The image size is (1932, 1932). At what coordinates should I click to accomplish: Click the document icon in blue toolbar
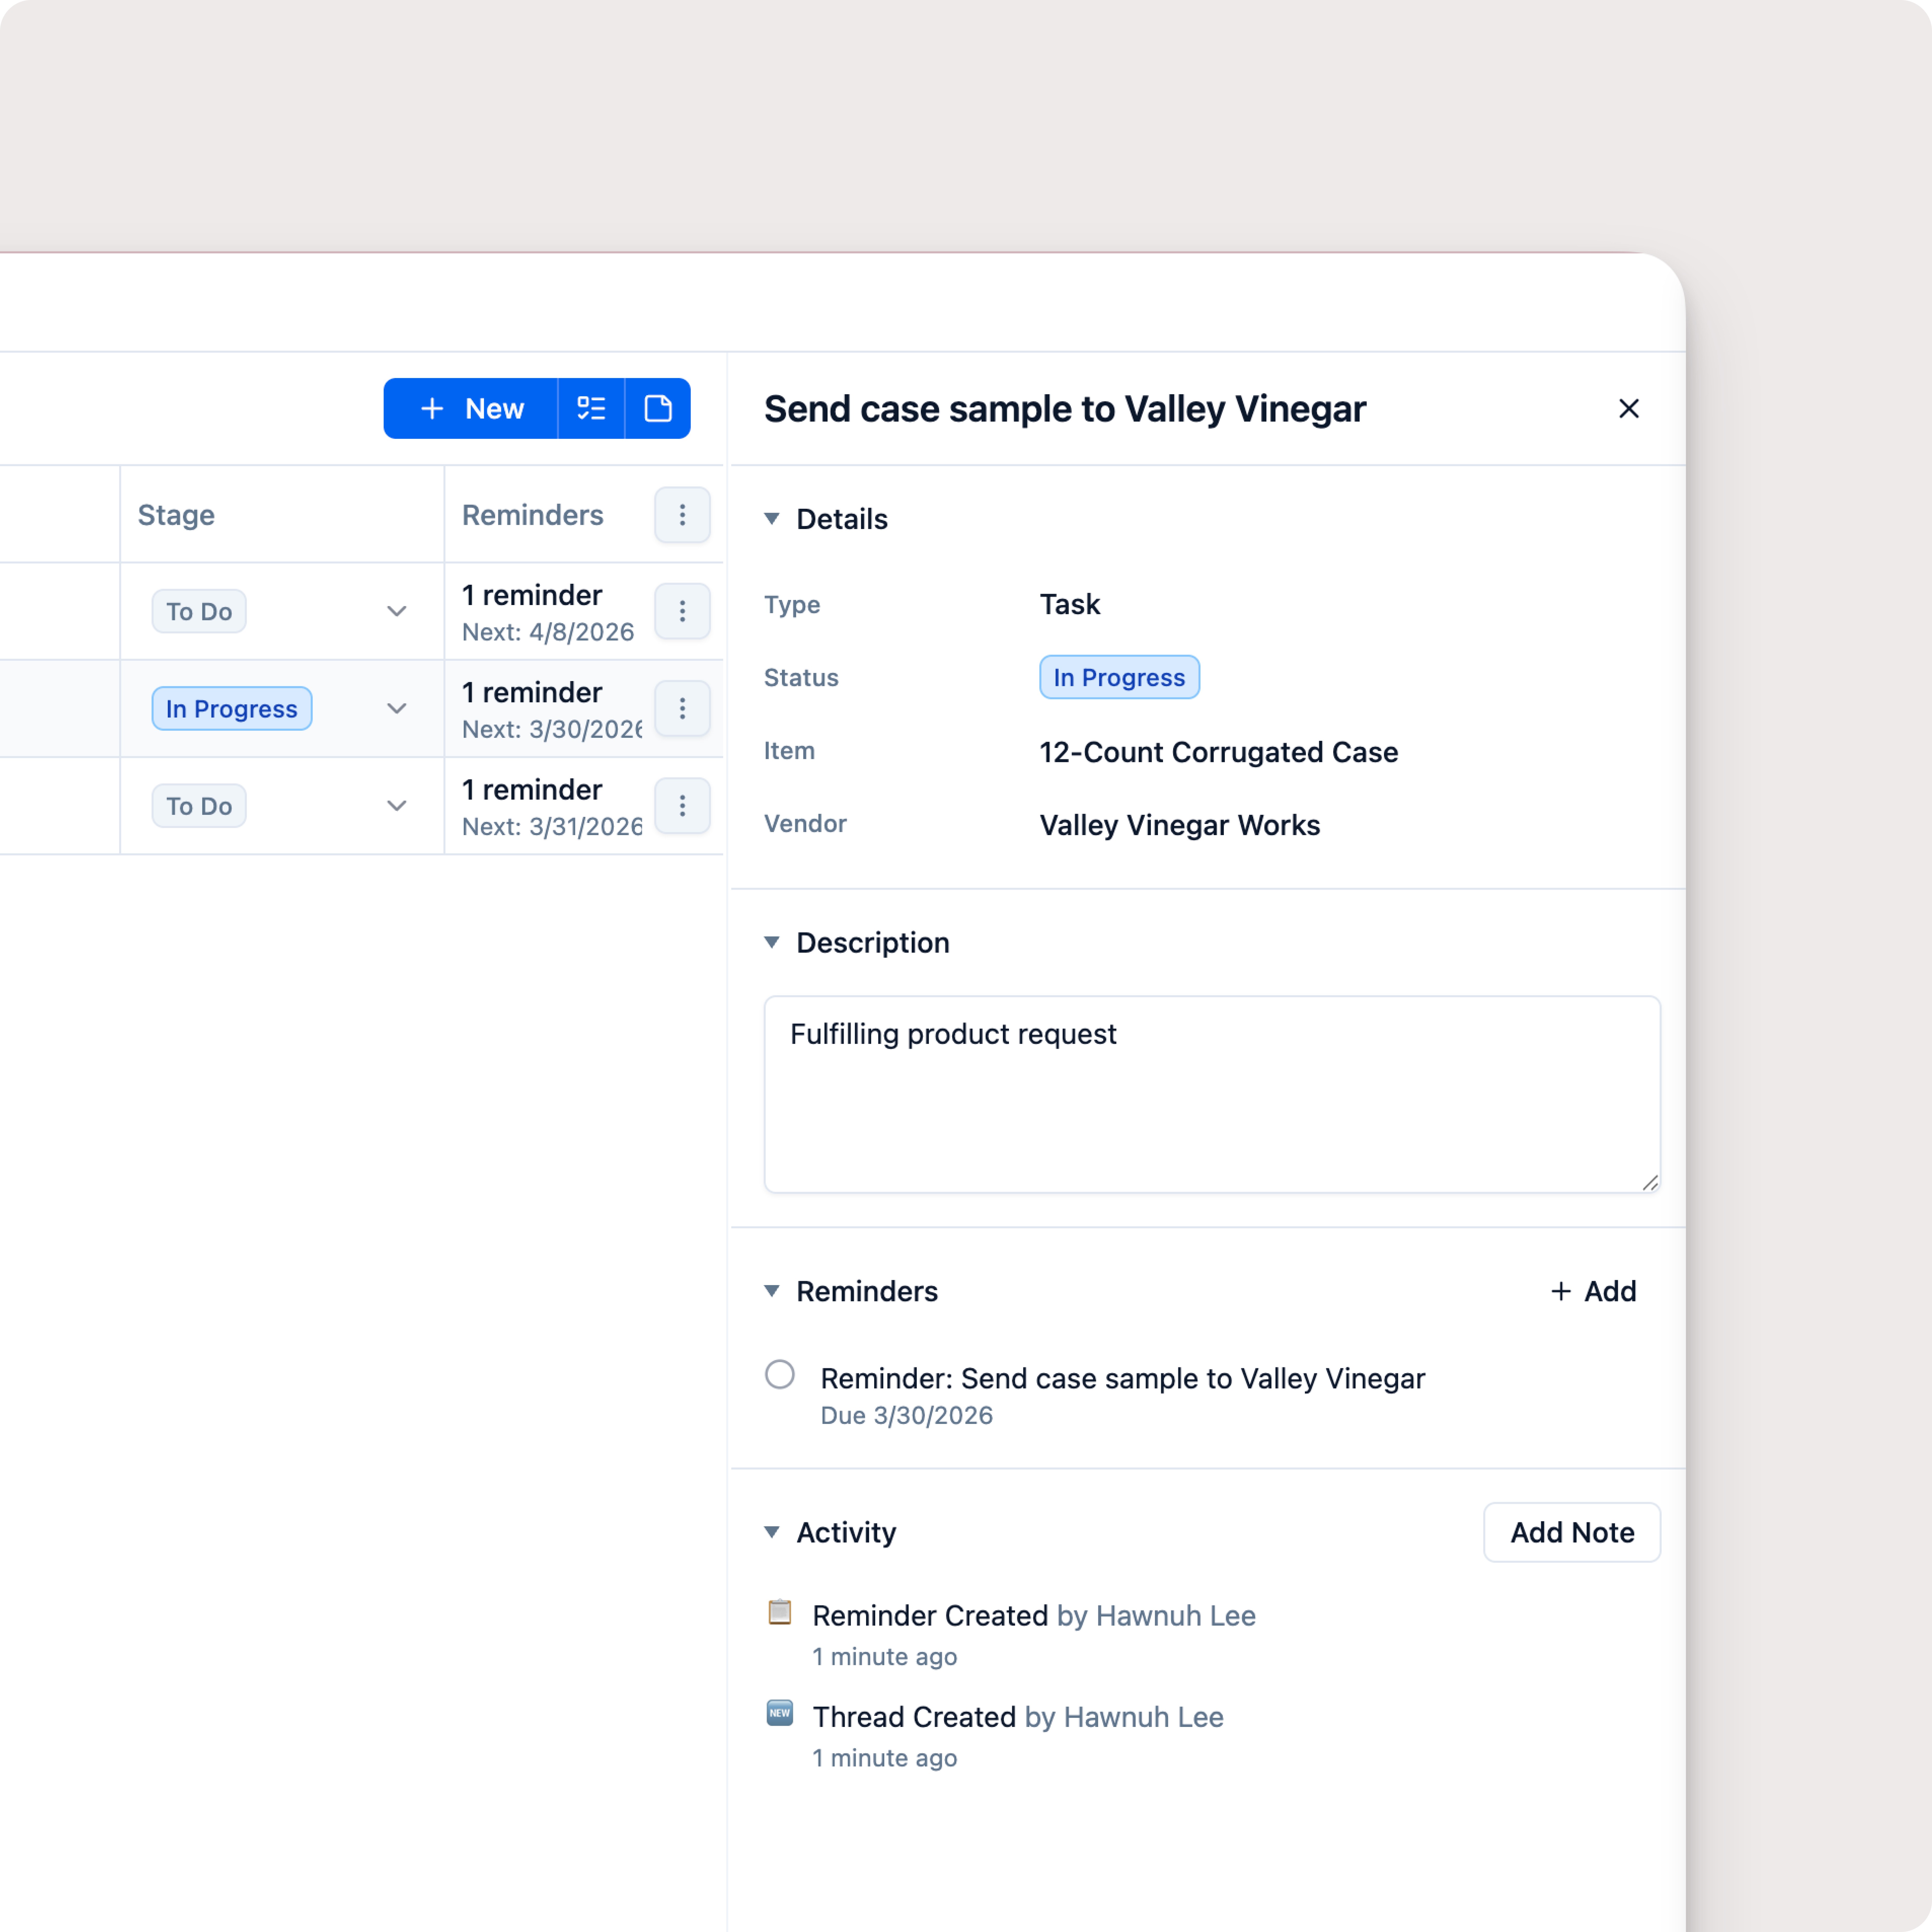click(658, 408)
